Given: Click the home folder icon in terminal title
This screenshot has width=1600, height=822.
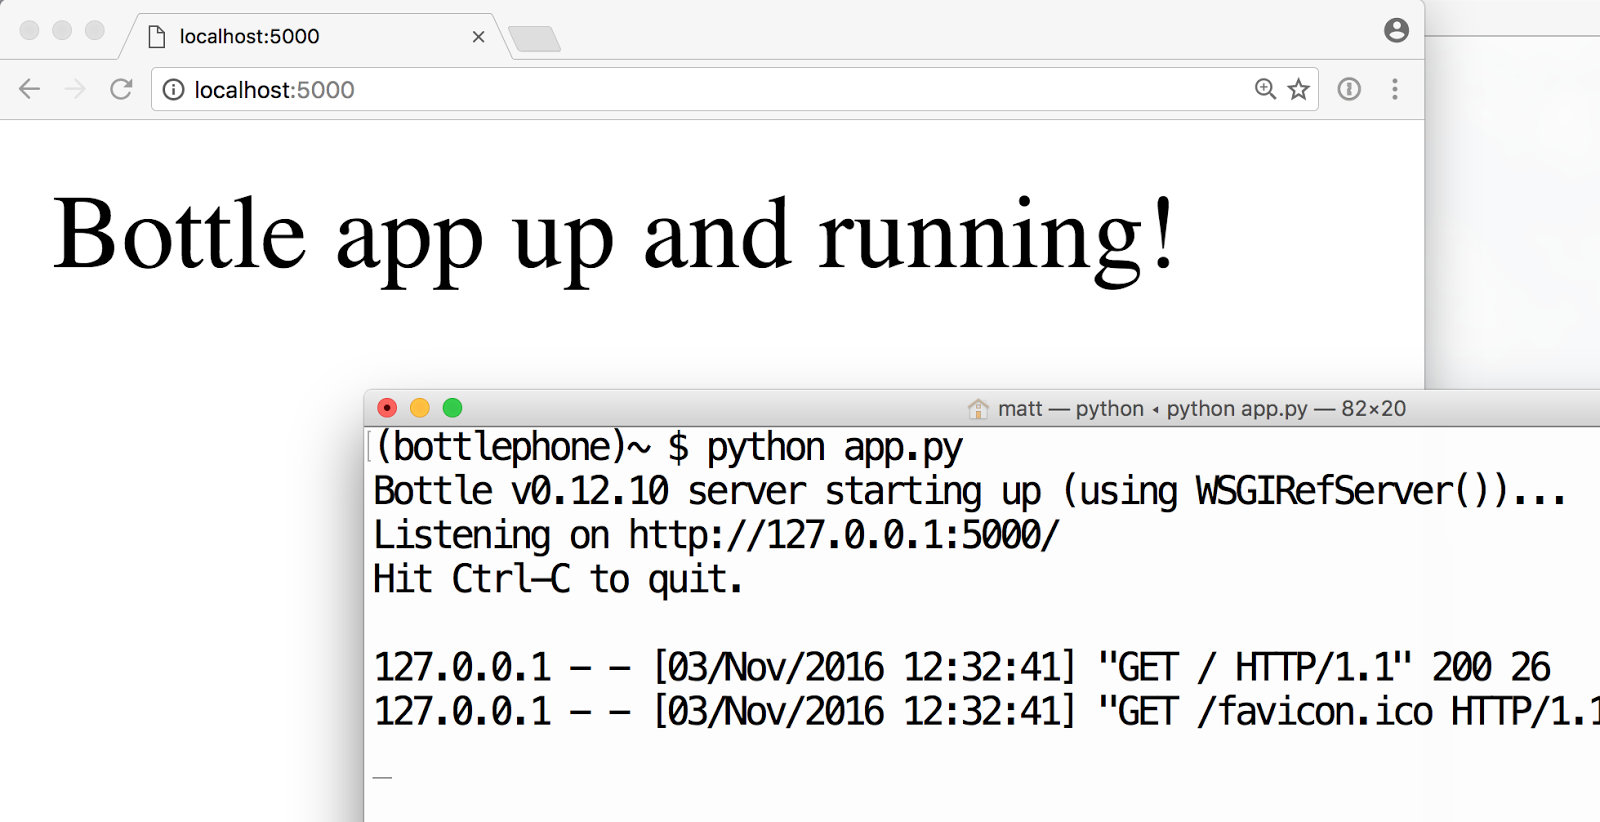Looking at the screenshot, I should (x=978, y=409).
